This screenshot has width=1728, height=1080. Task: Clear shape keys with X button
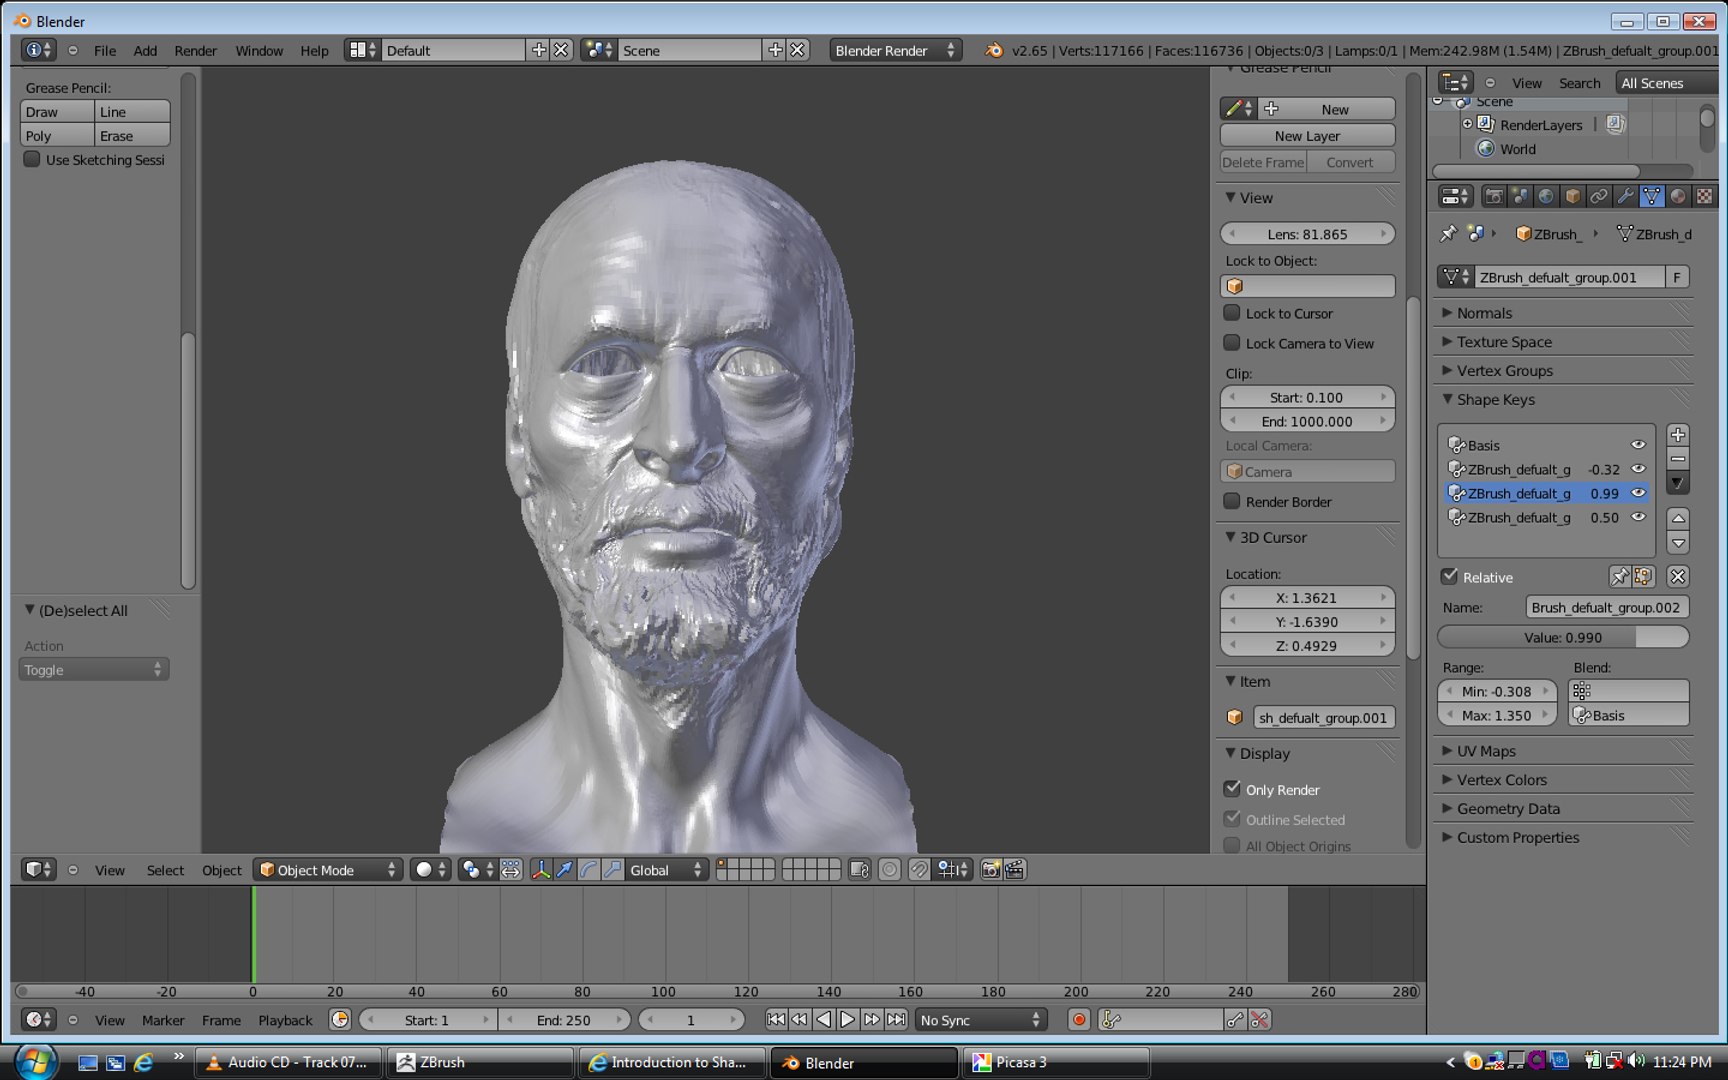[x=1678, y=577]
